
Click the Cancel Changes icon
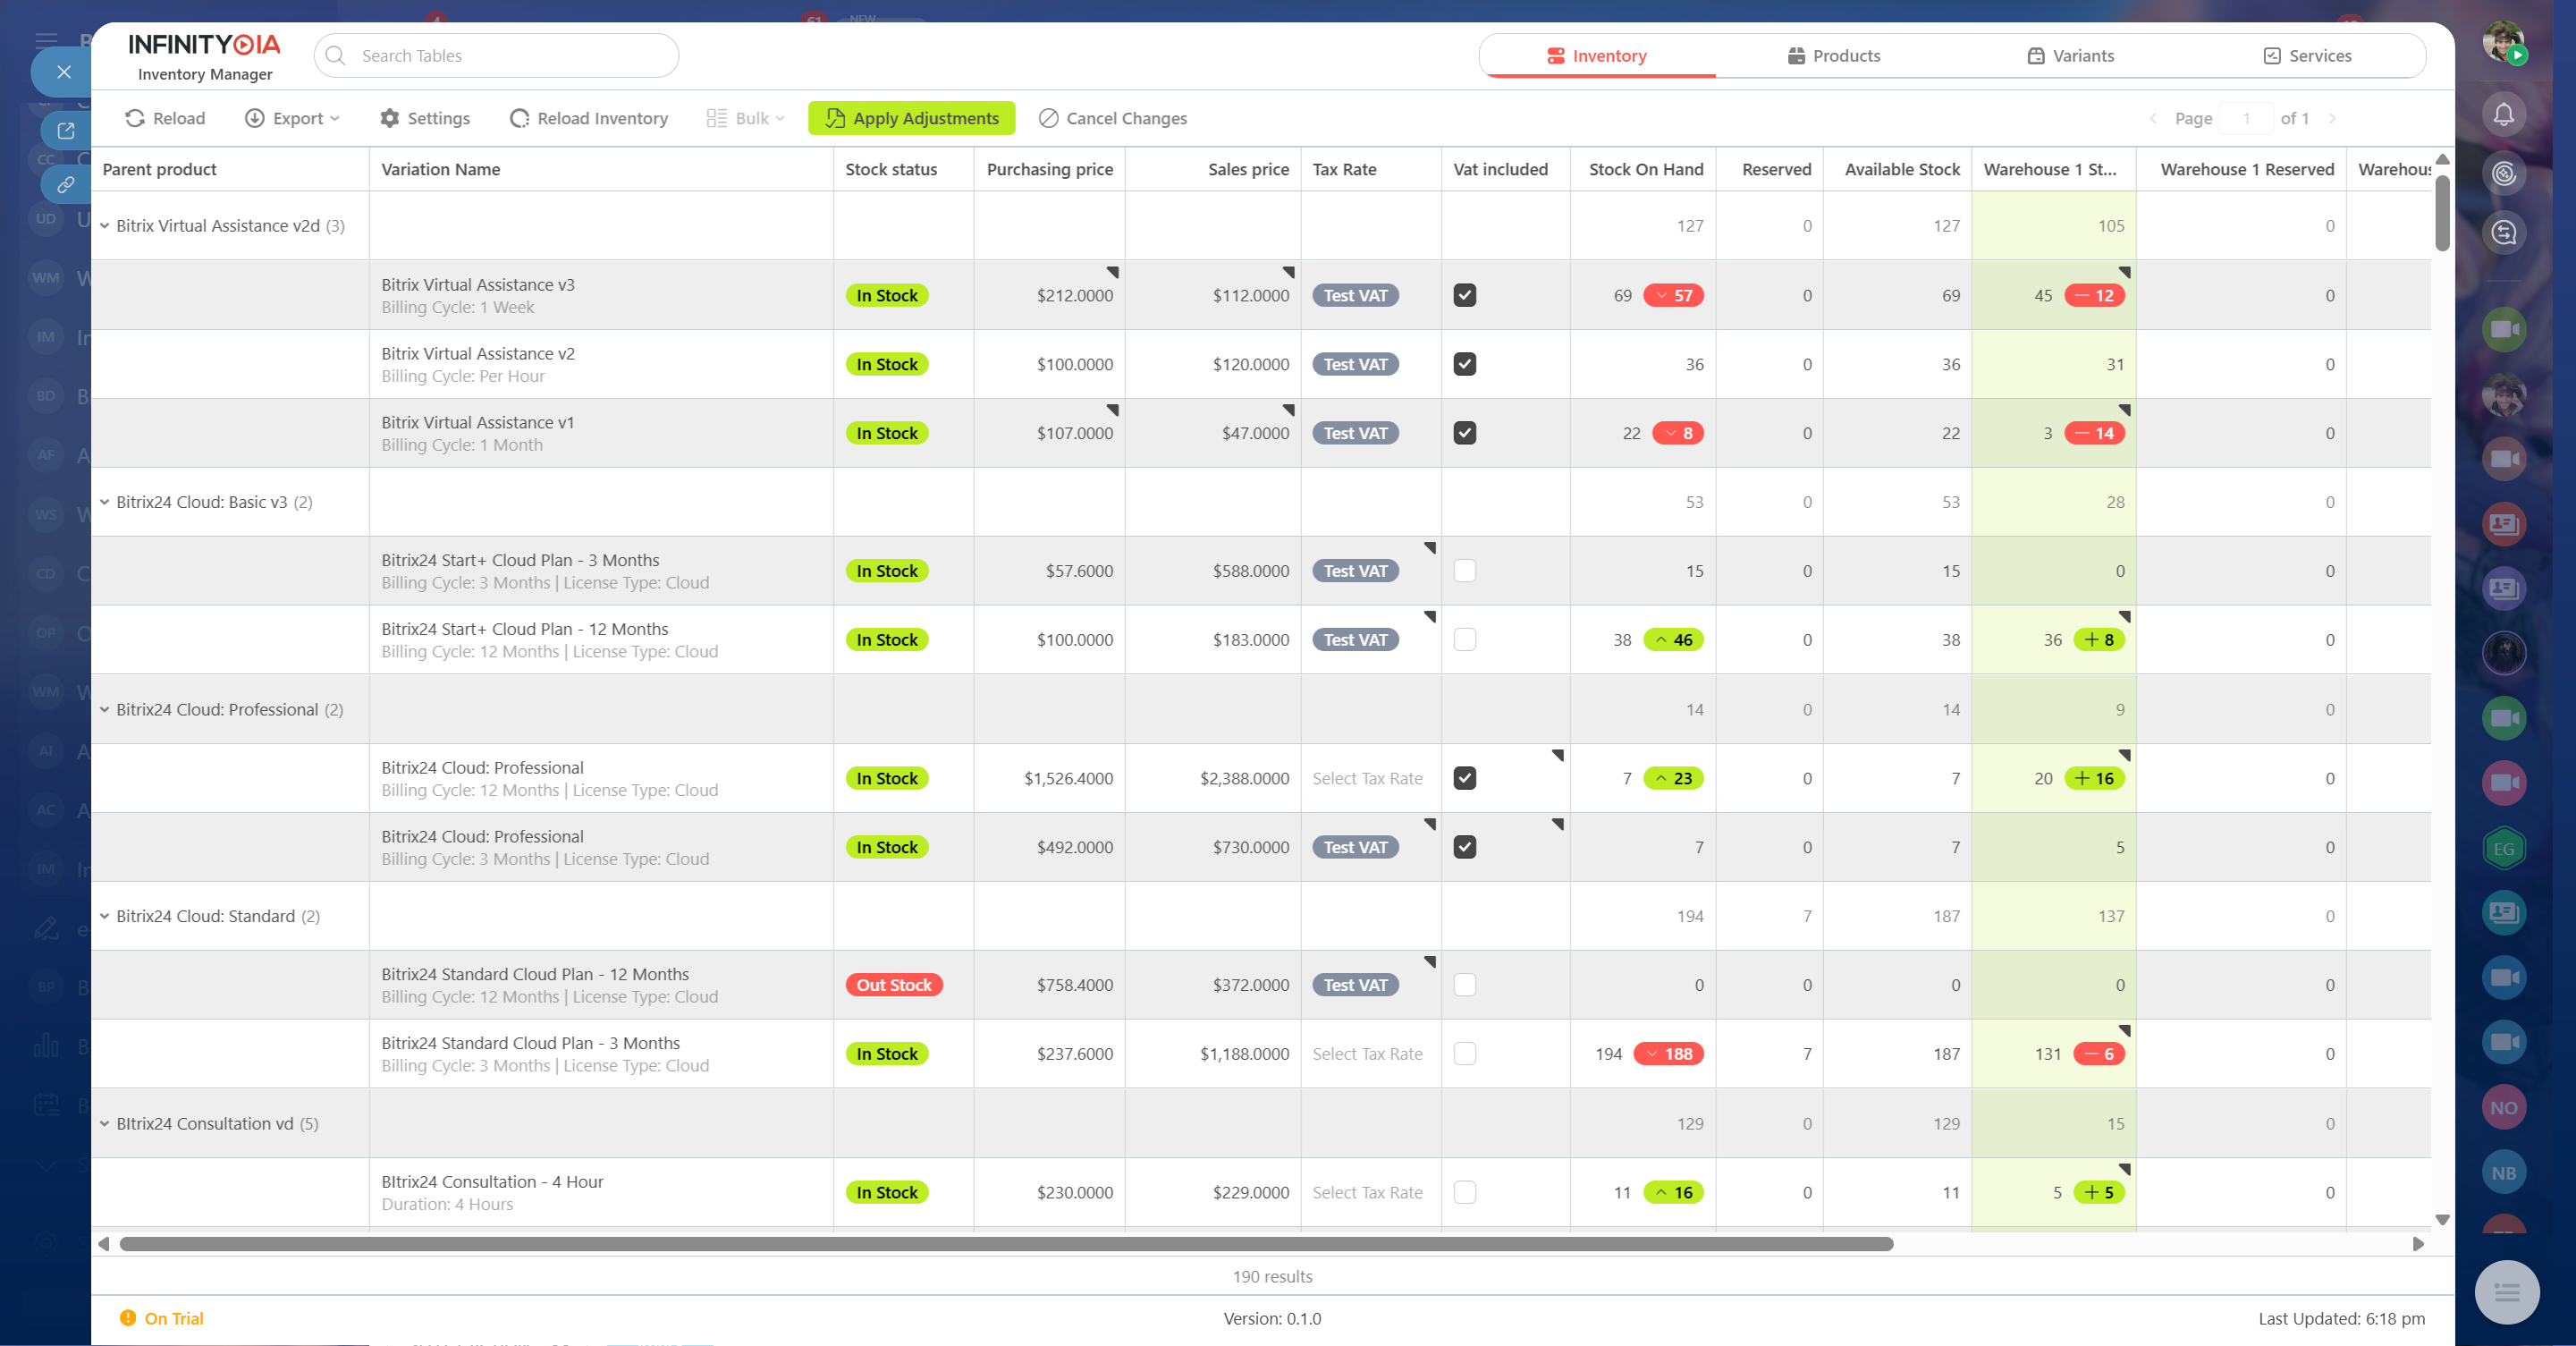[1048, 118]
